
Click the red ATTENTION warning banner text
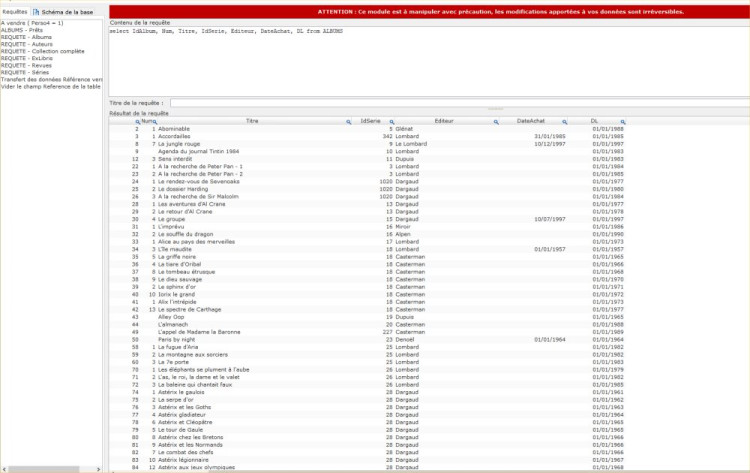click(500, 11)
